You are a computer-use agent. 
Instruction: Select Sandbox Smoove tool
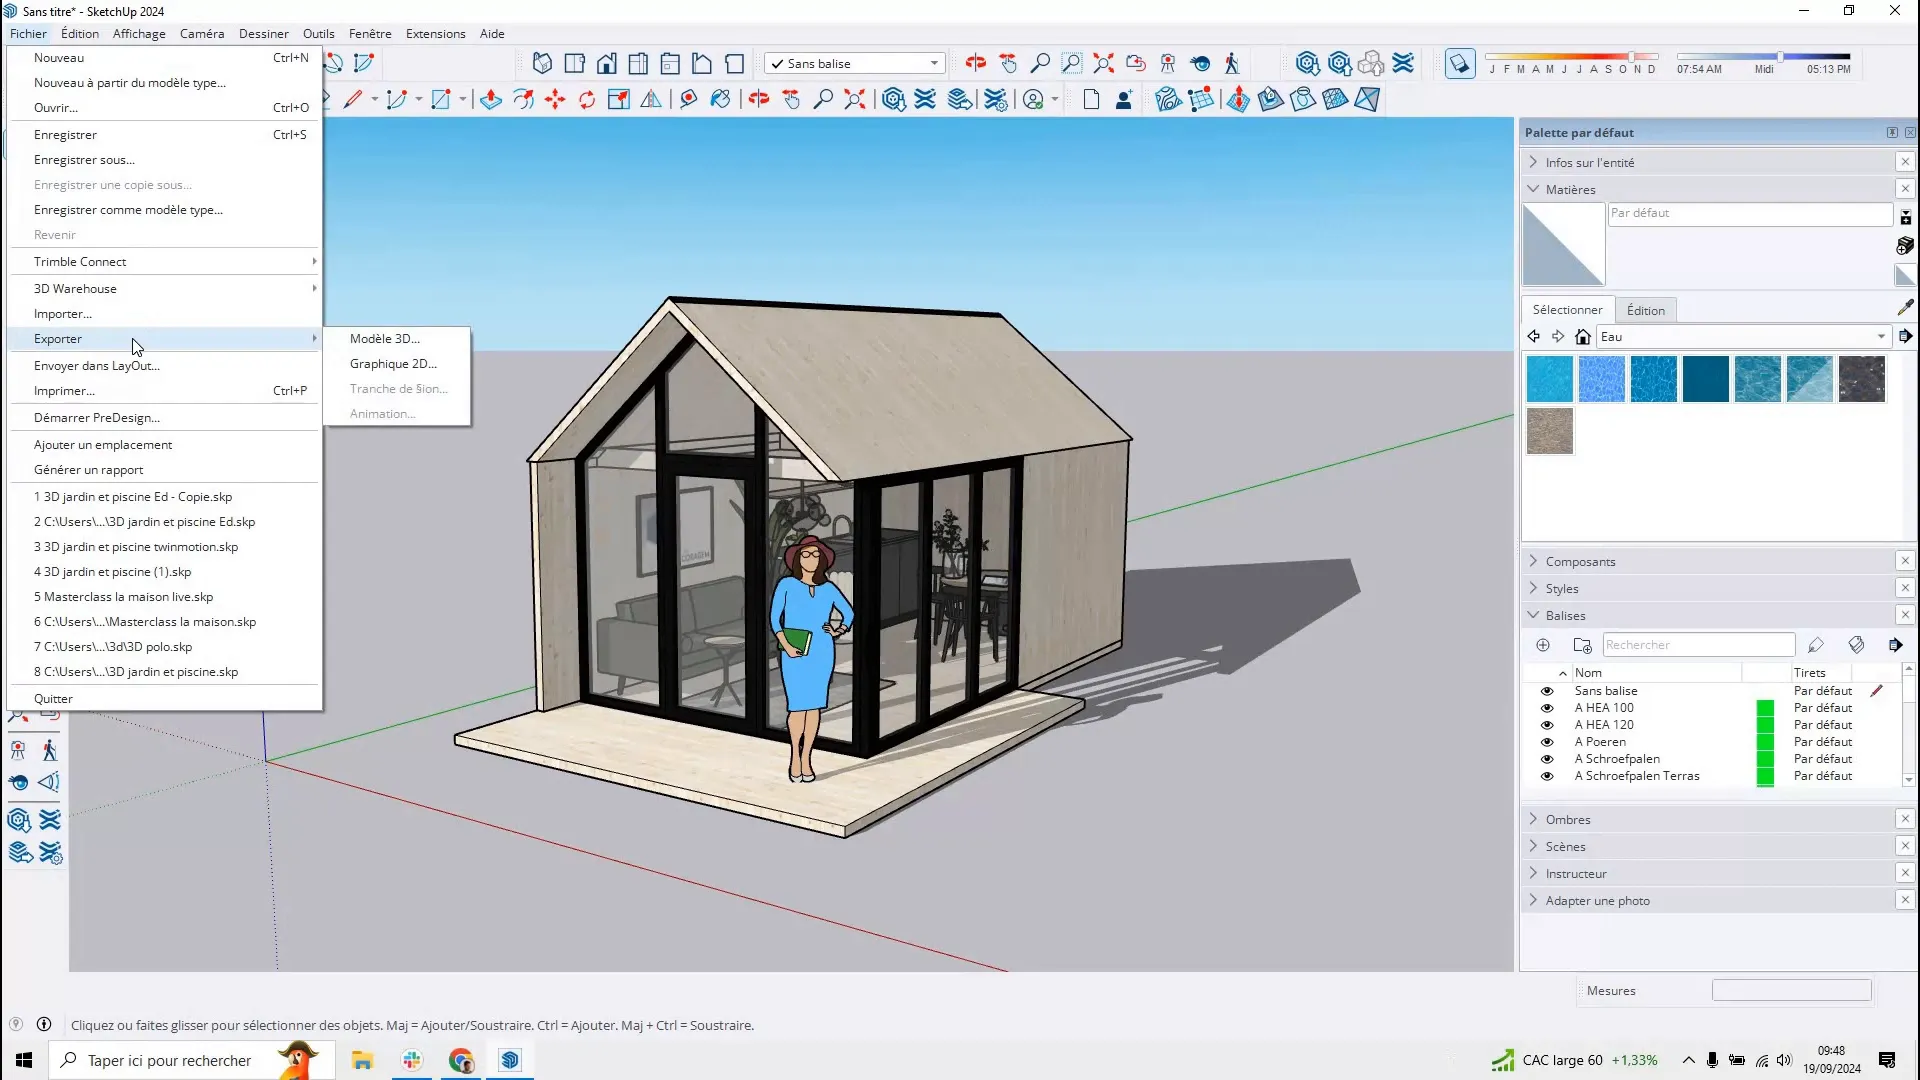tap(1238, 99)
